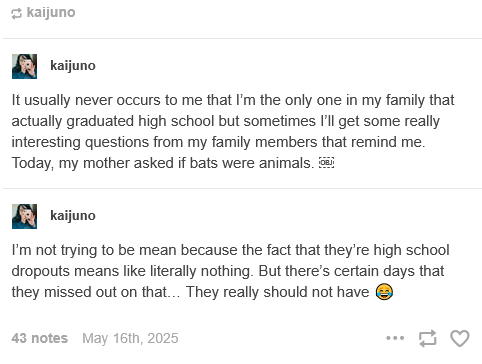Click the line starting 'It usually never occurs'
The height and width of the screenshot is (364, 482).
click(x=233, y=100)
